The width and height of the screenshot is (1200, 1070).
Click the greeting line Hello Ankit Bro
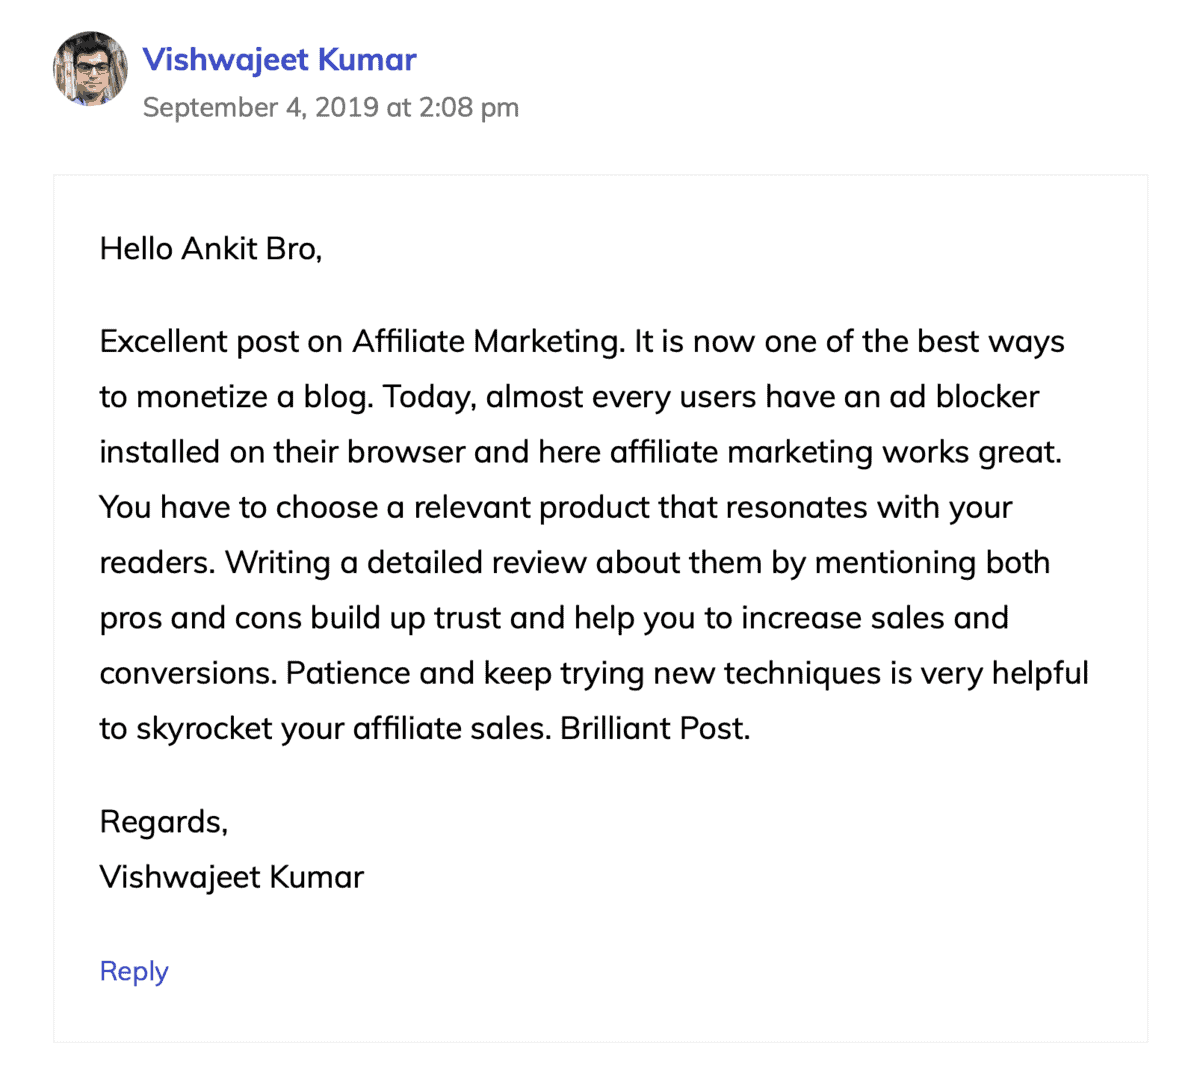point(211,248)
